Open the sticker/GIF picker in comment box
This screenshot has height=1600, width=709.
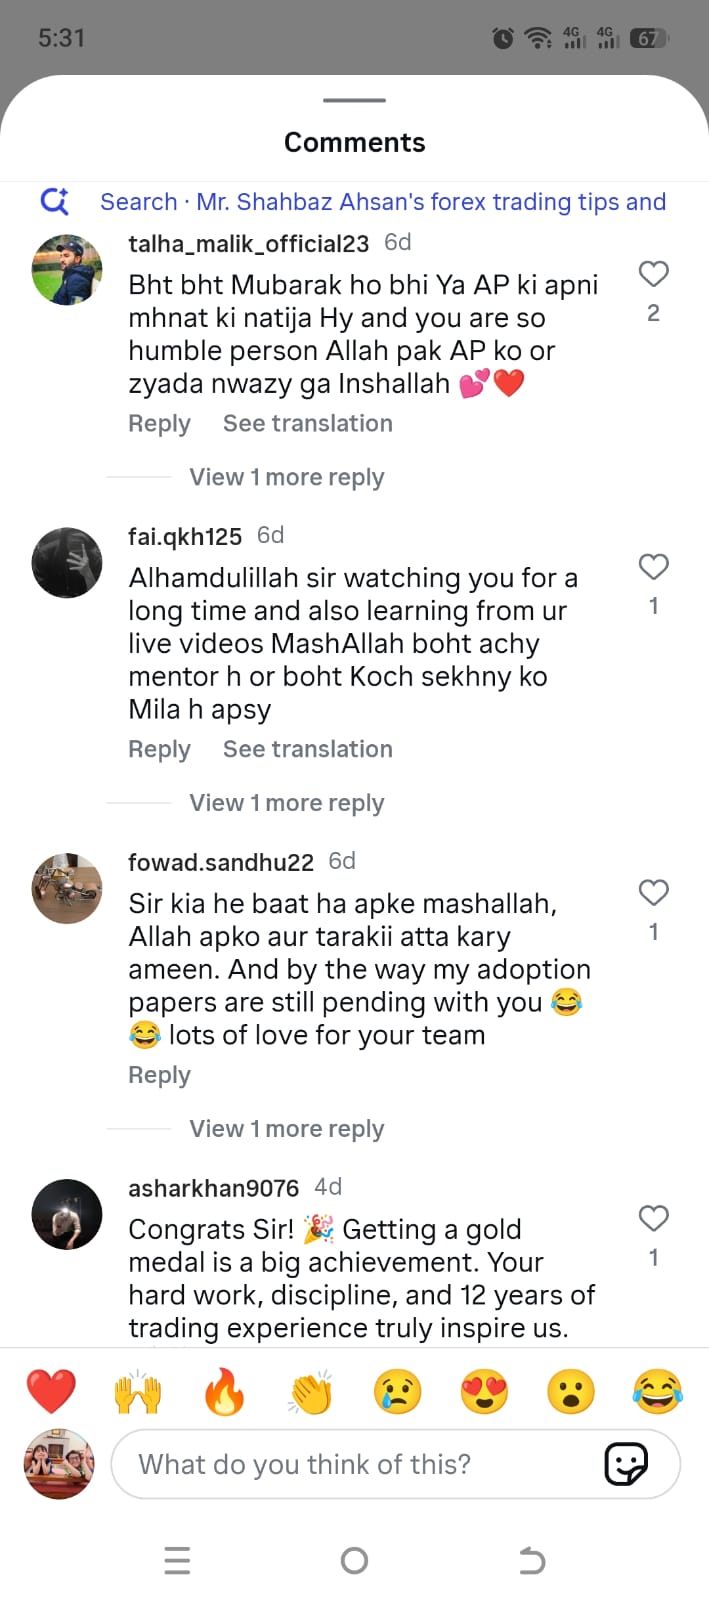(627, 1464)
